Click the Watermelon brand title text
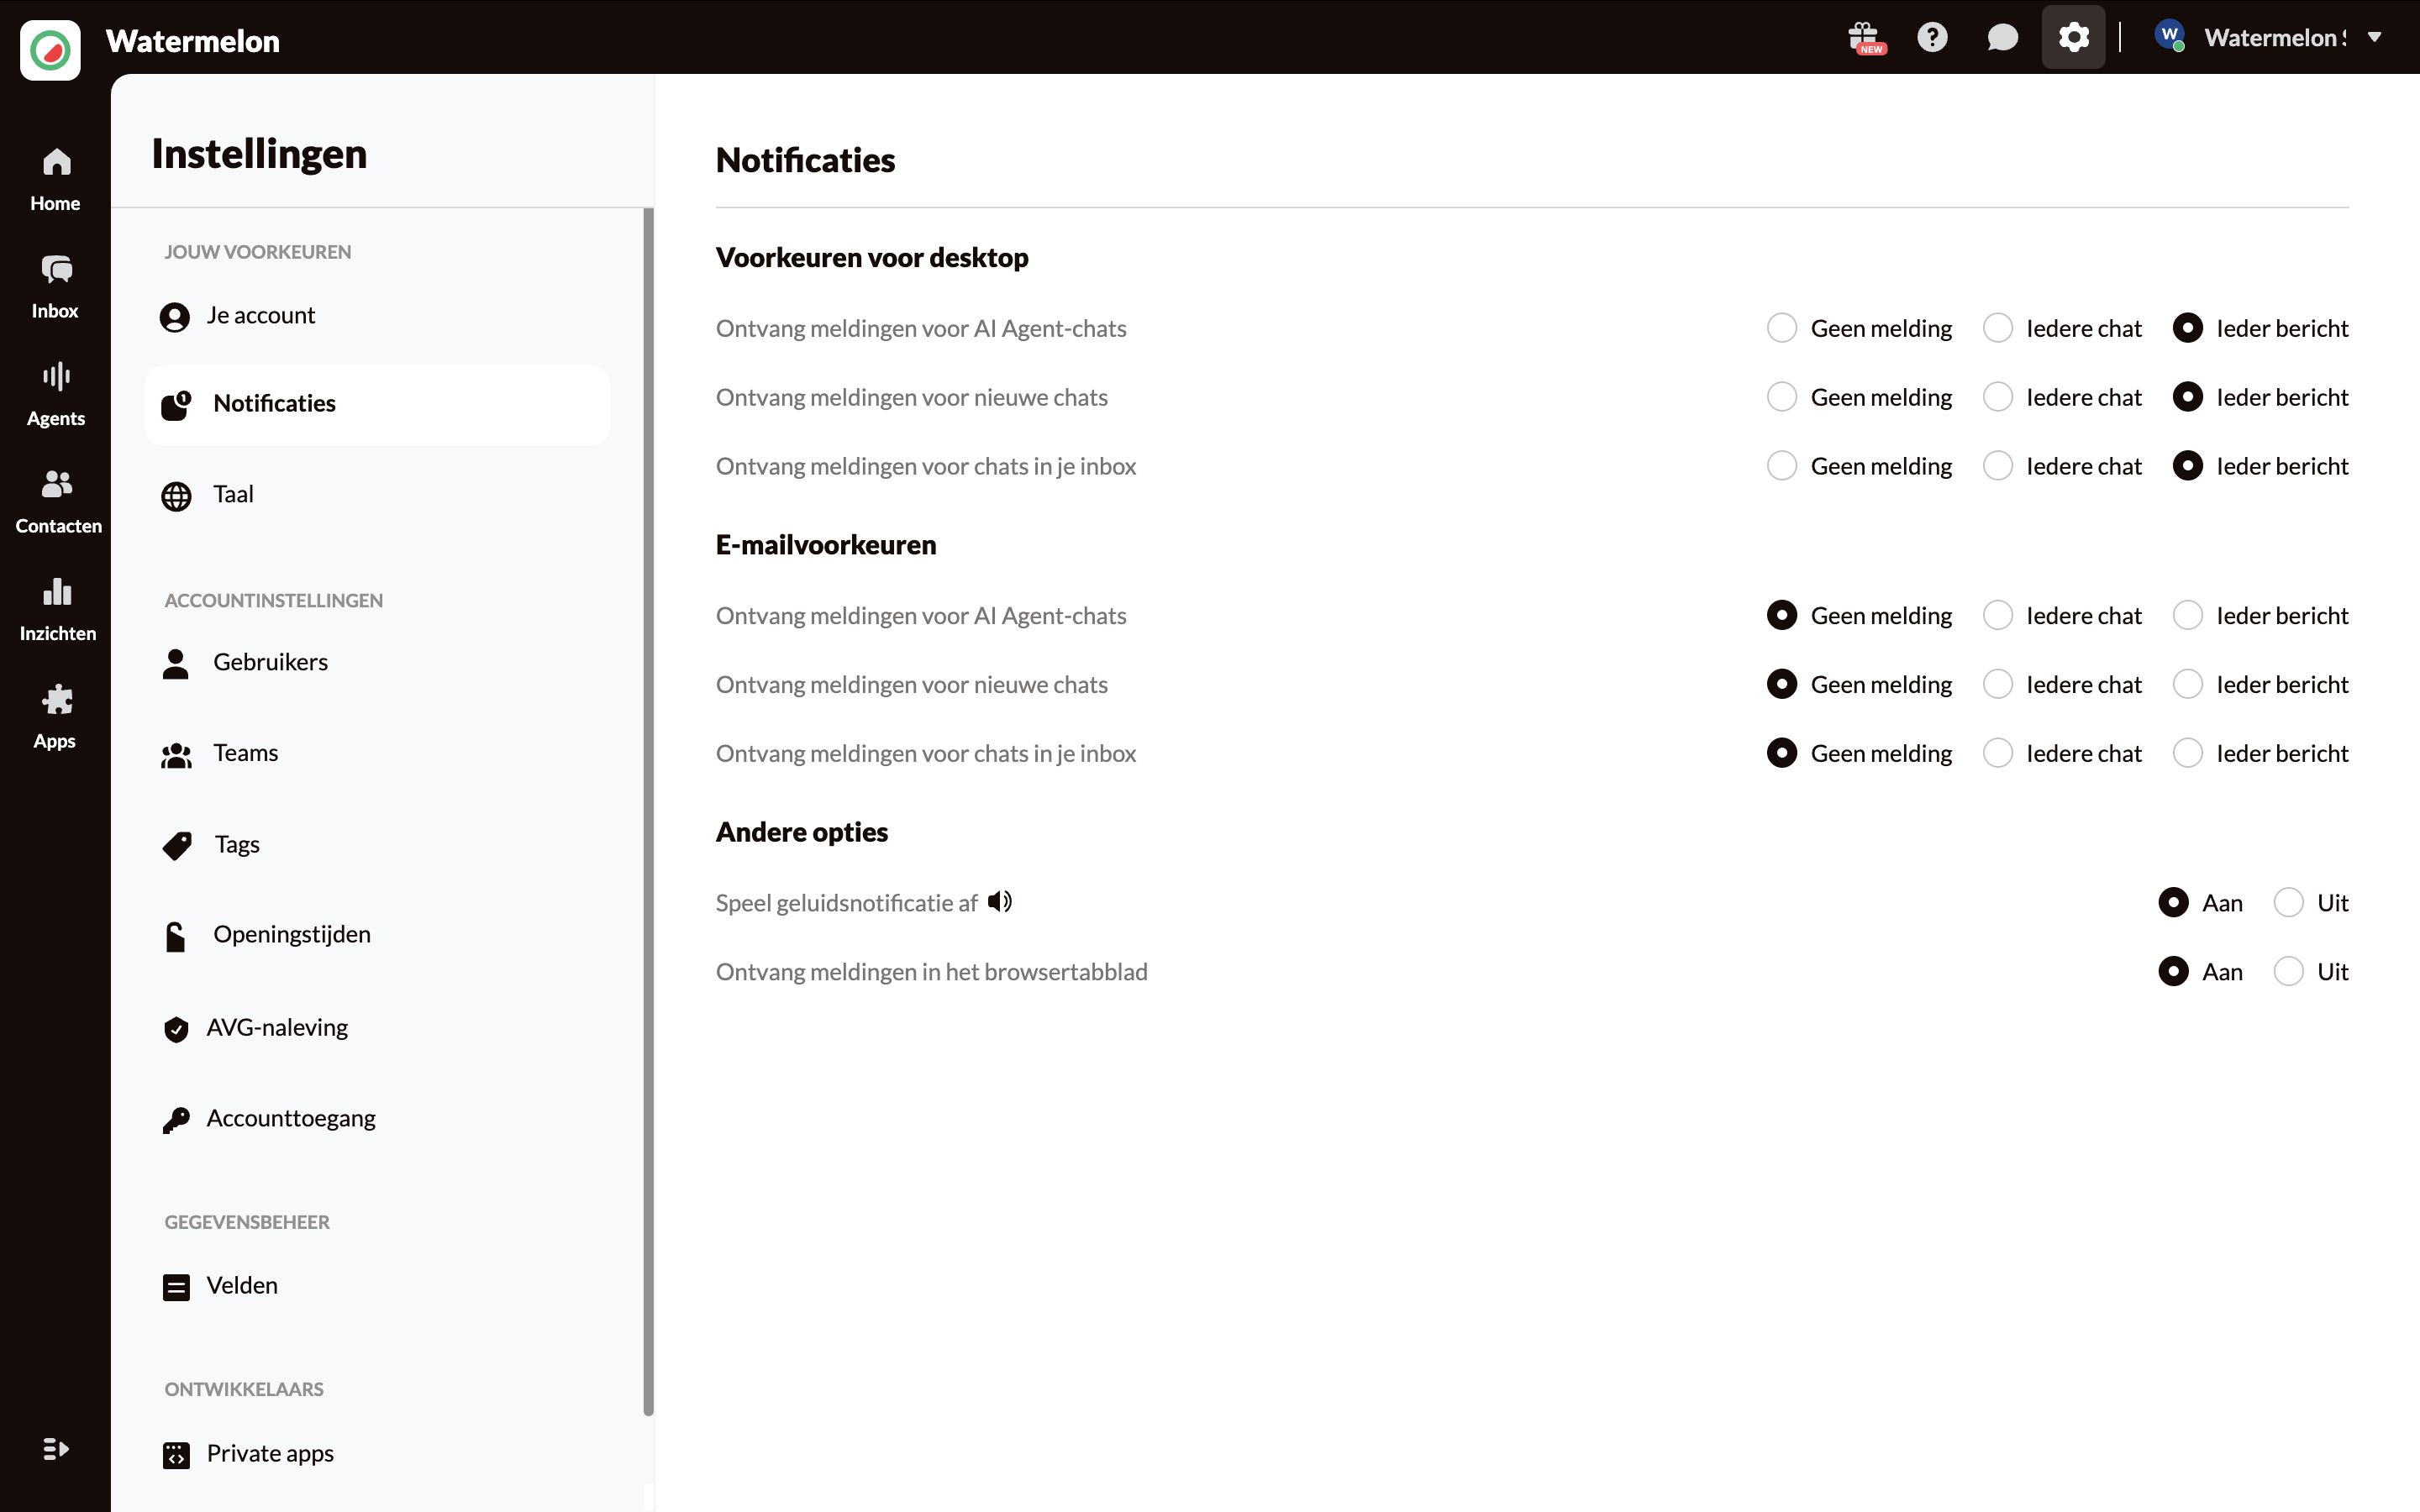The height and width of the screenshot is (1512, 2420). click(193, 41)
